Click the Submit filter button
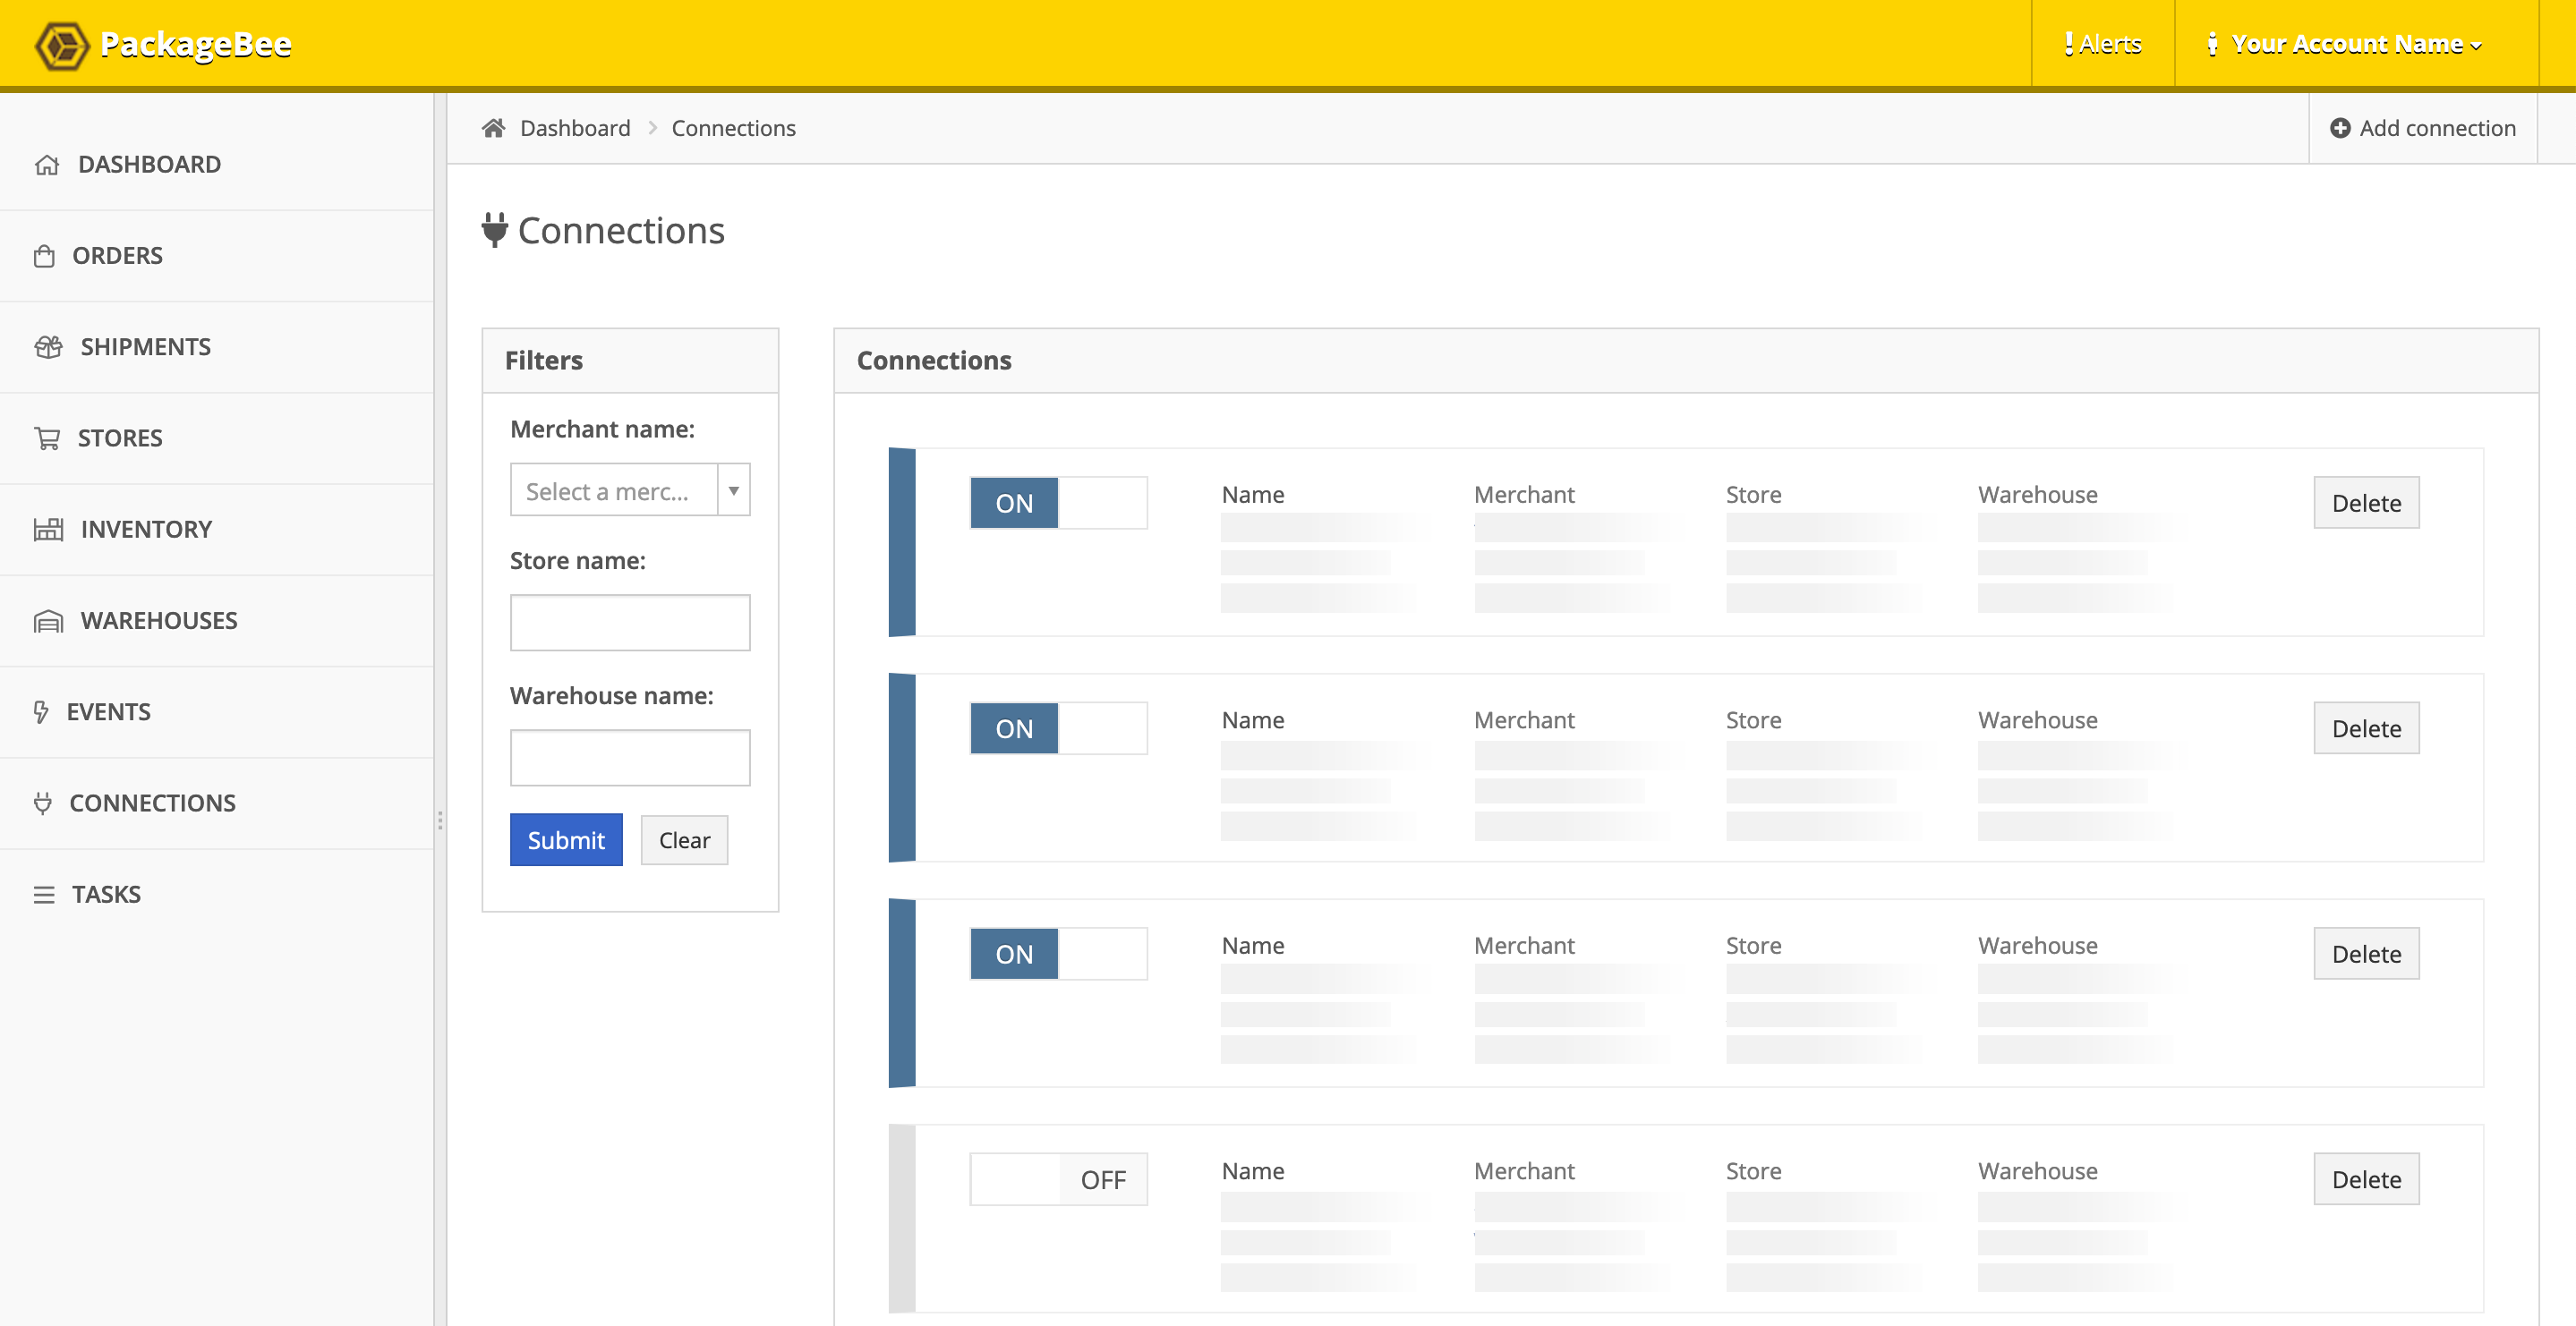 [566, 840]
